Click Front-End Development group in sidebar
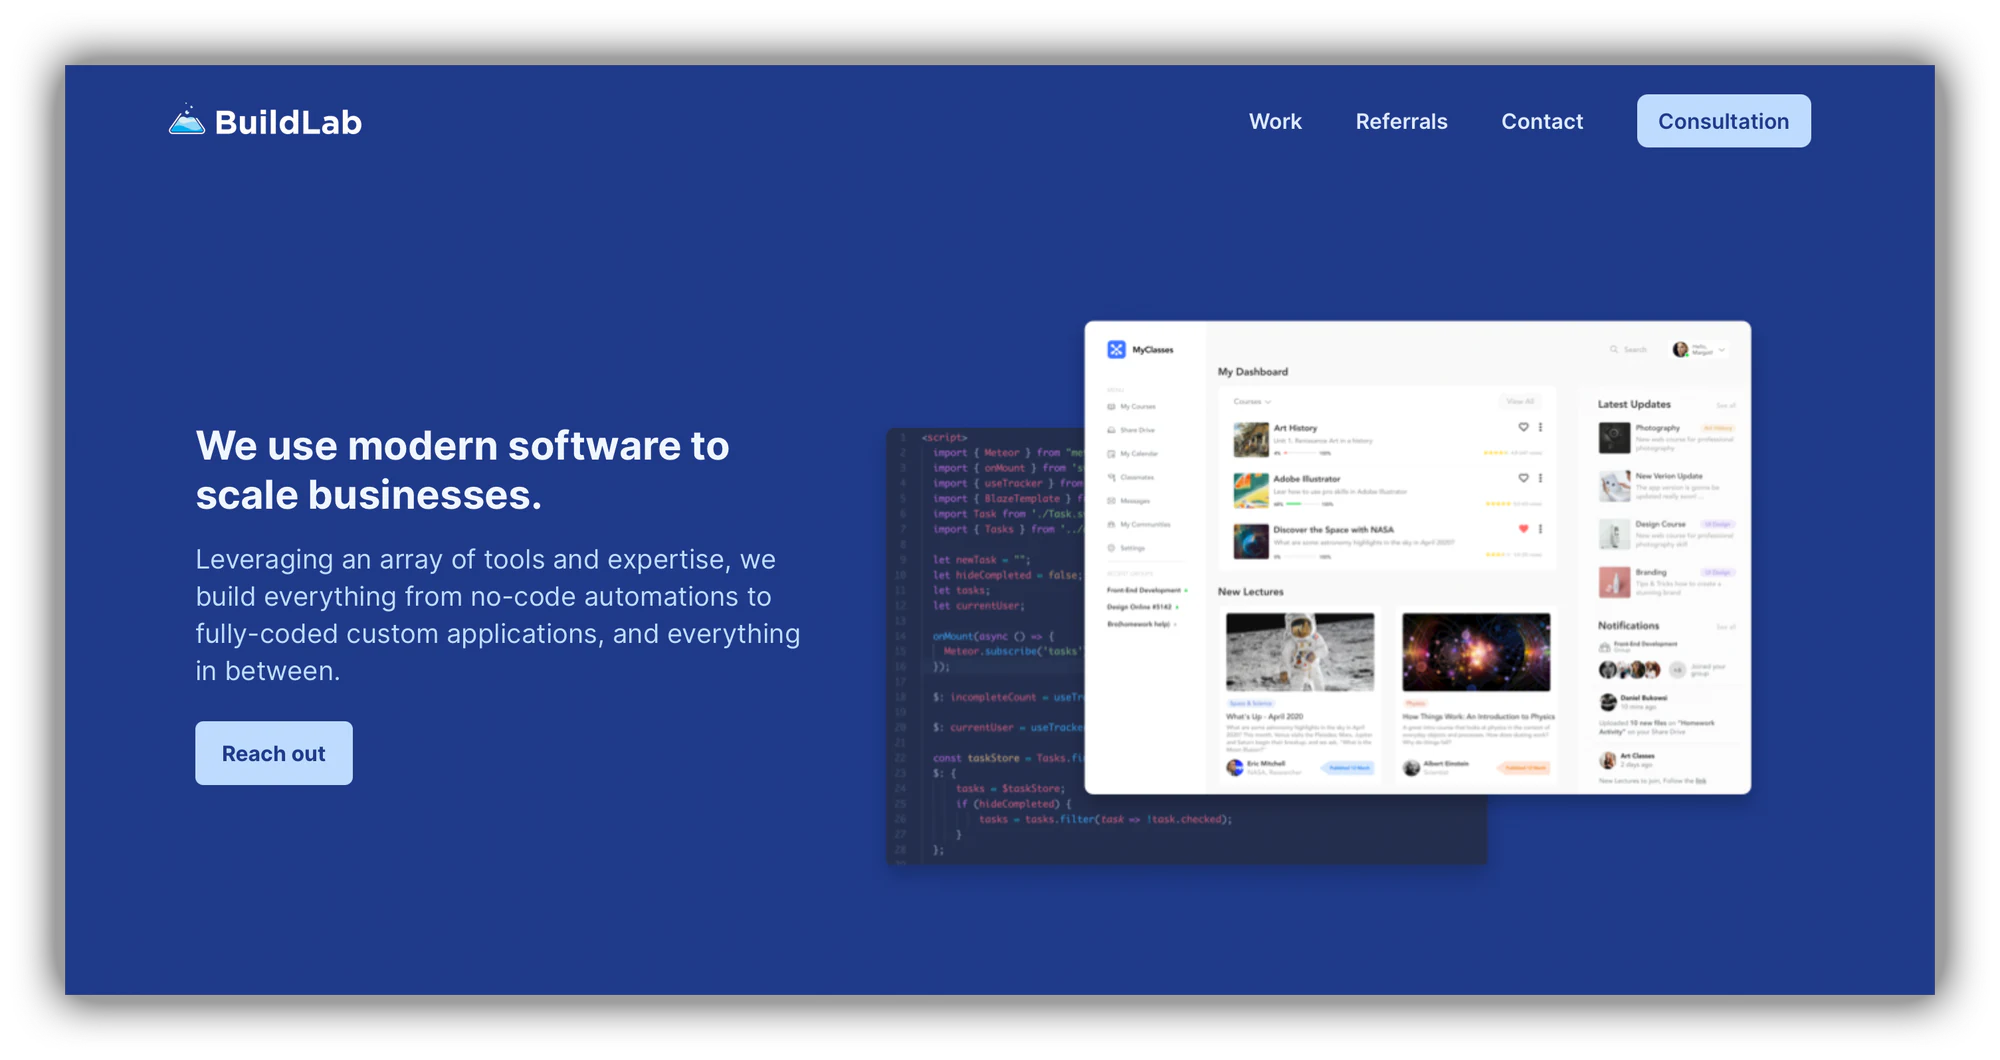The width and height of the screenshot is (2000, 1060). 1146,590
